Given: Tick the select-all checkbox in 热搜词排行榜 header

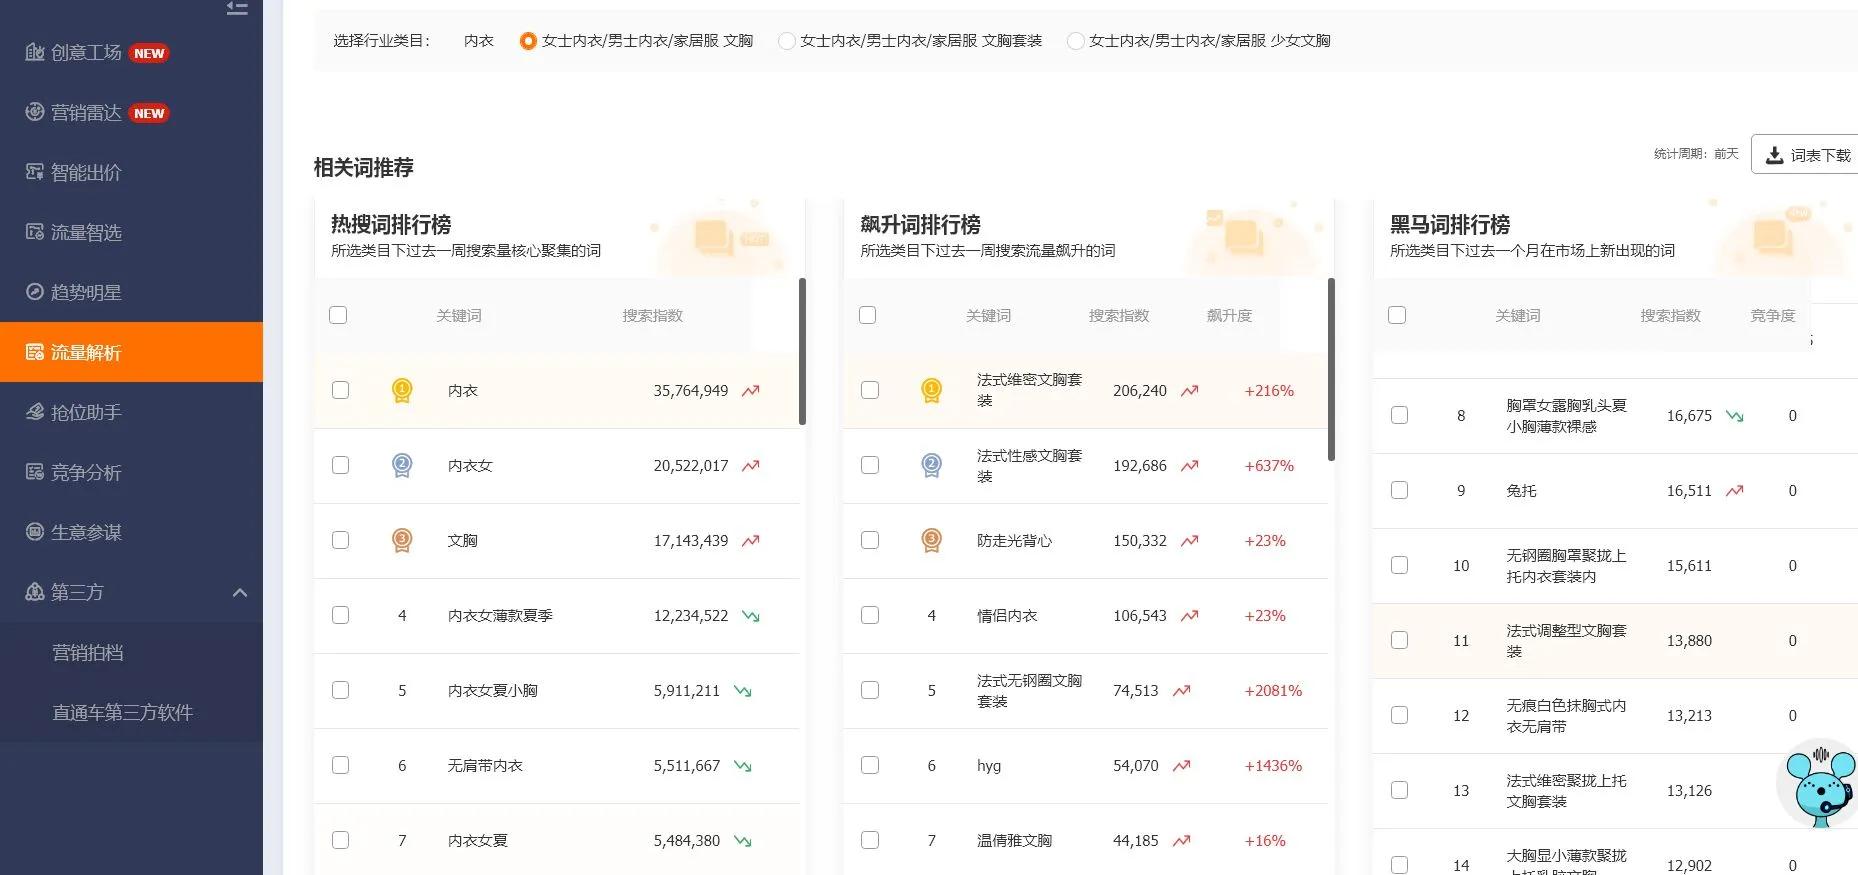Looking at the screenshot, I should 338,315.
